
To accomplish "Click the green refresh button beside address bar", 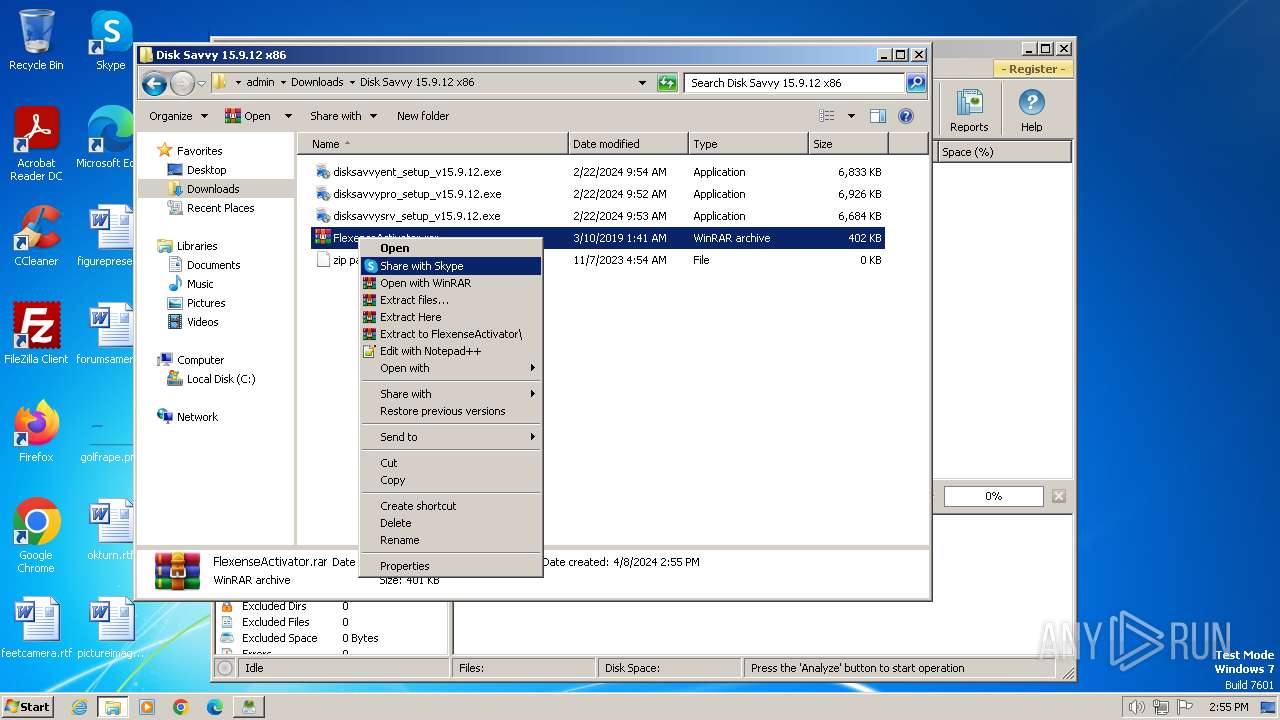I will pos(667,83).
